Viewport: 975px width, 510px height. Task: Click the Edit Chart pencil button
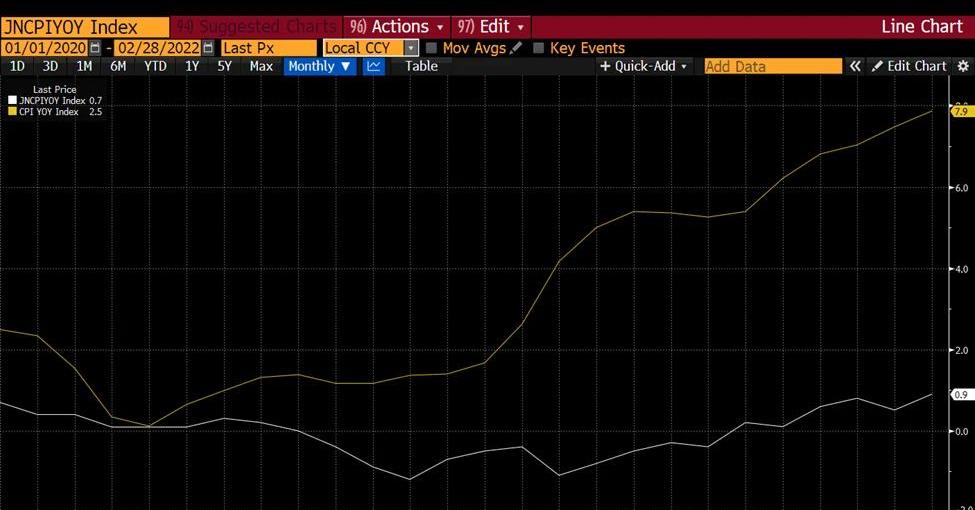click(x=908, y=66)
